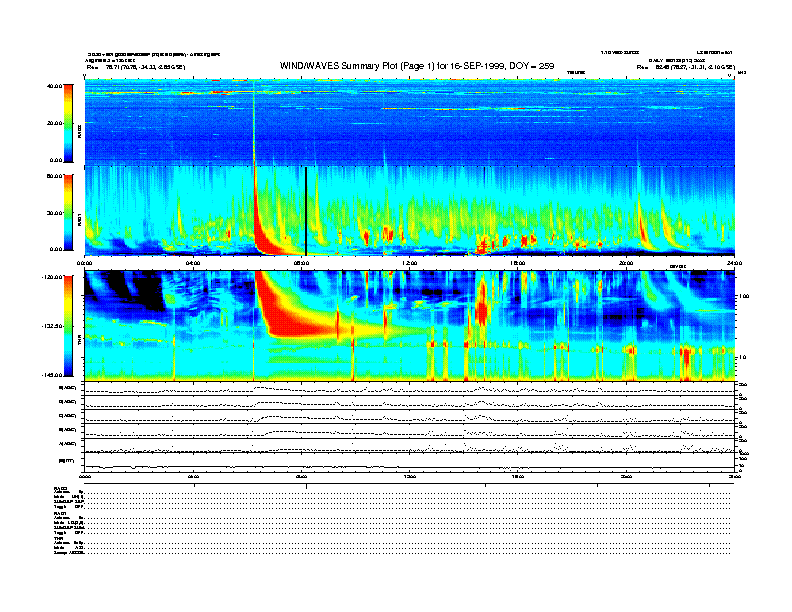Click the 24:00 tick under RAD1 spectrogram
The width and height of the screenshot is (792, 612).
click(x=734, y=263)
